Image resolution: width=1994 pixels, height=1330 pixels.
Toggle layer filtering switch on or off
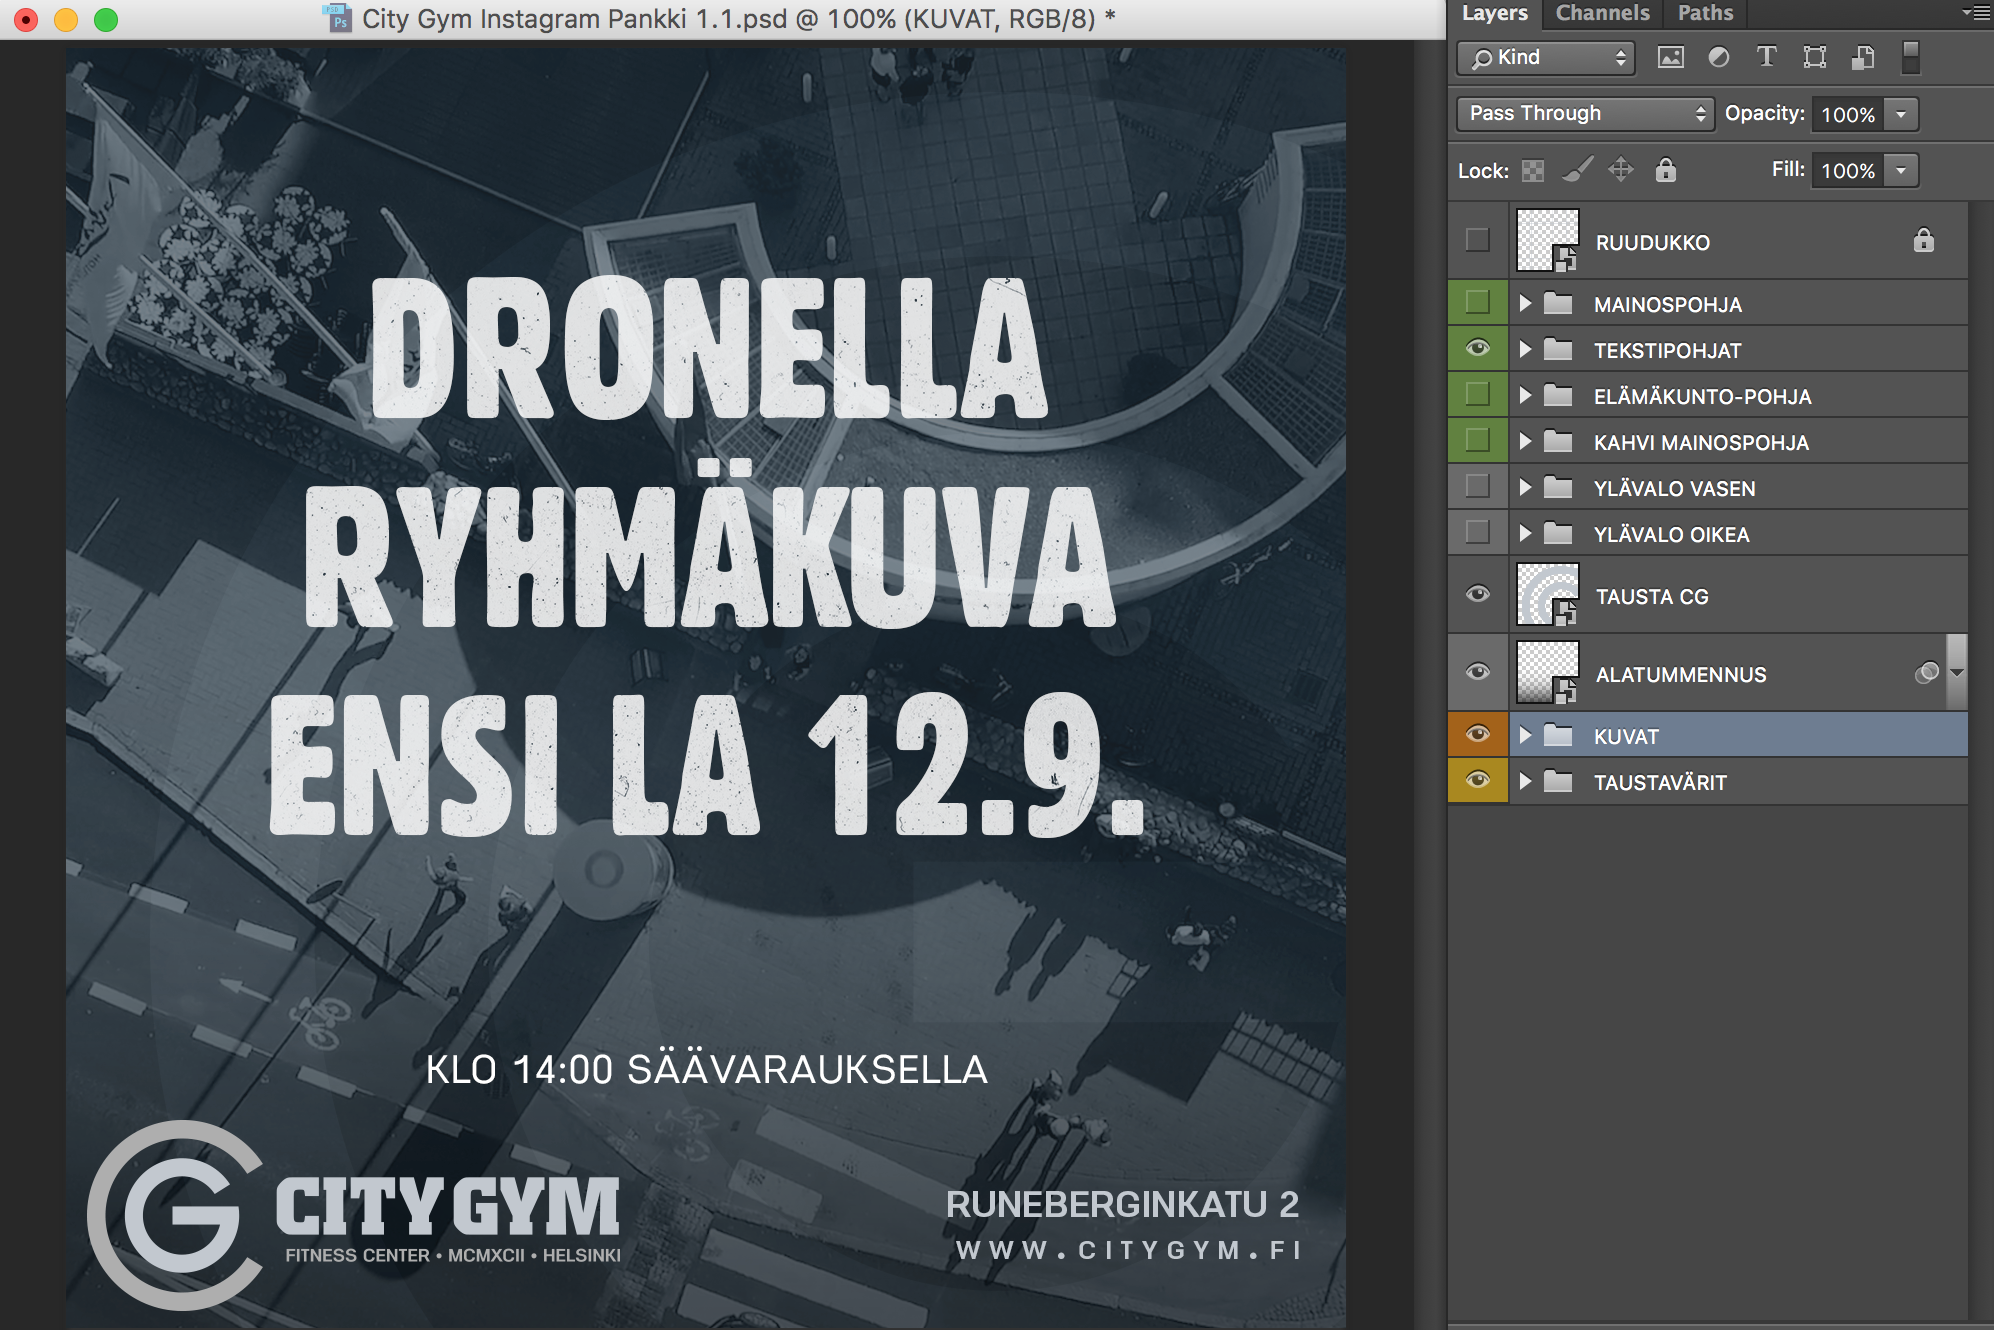1910,57
